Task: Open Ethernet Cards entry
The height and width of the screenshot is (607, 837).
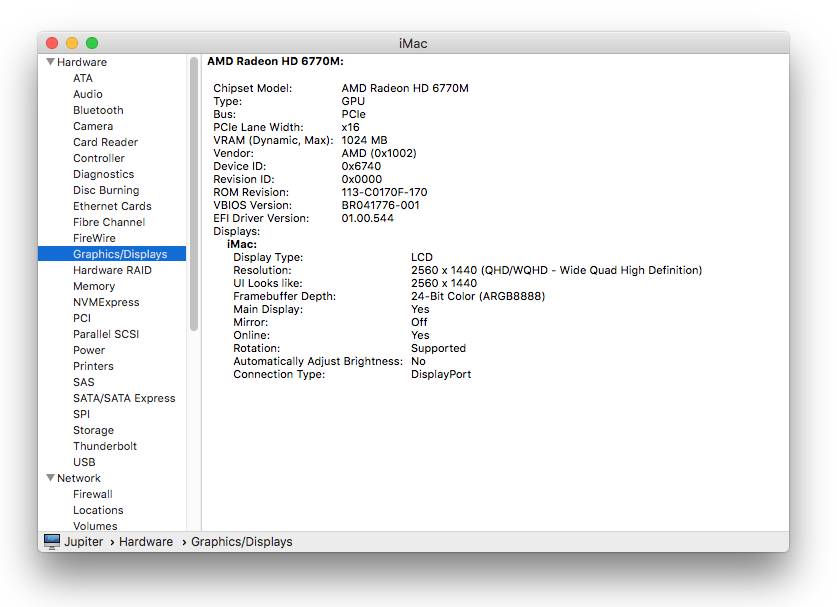Action: pos(112,206)
